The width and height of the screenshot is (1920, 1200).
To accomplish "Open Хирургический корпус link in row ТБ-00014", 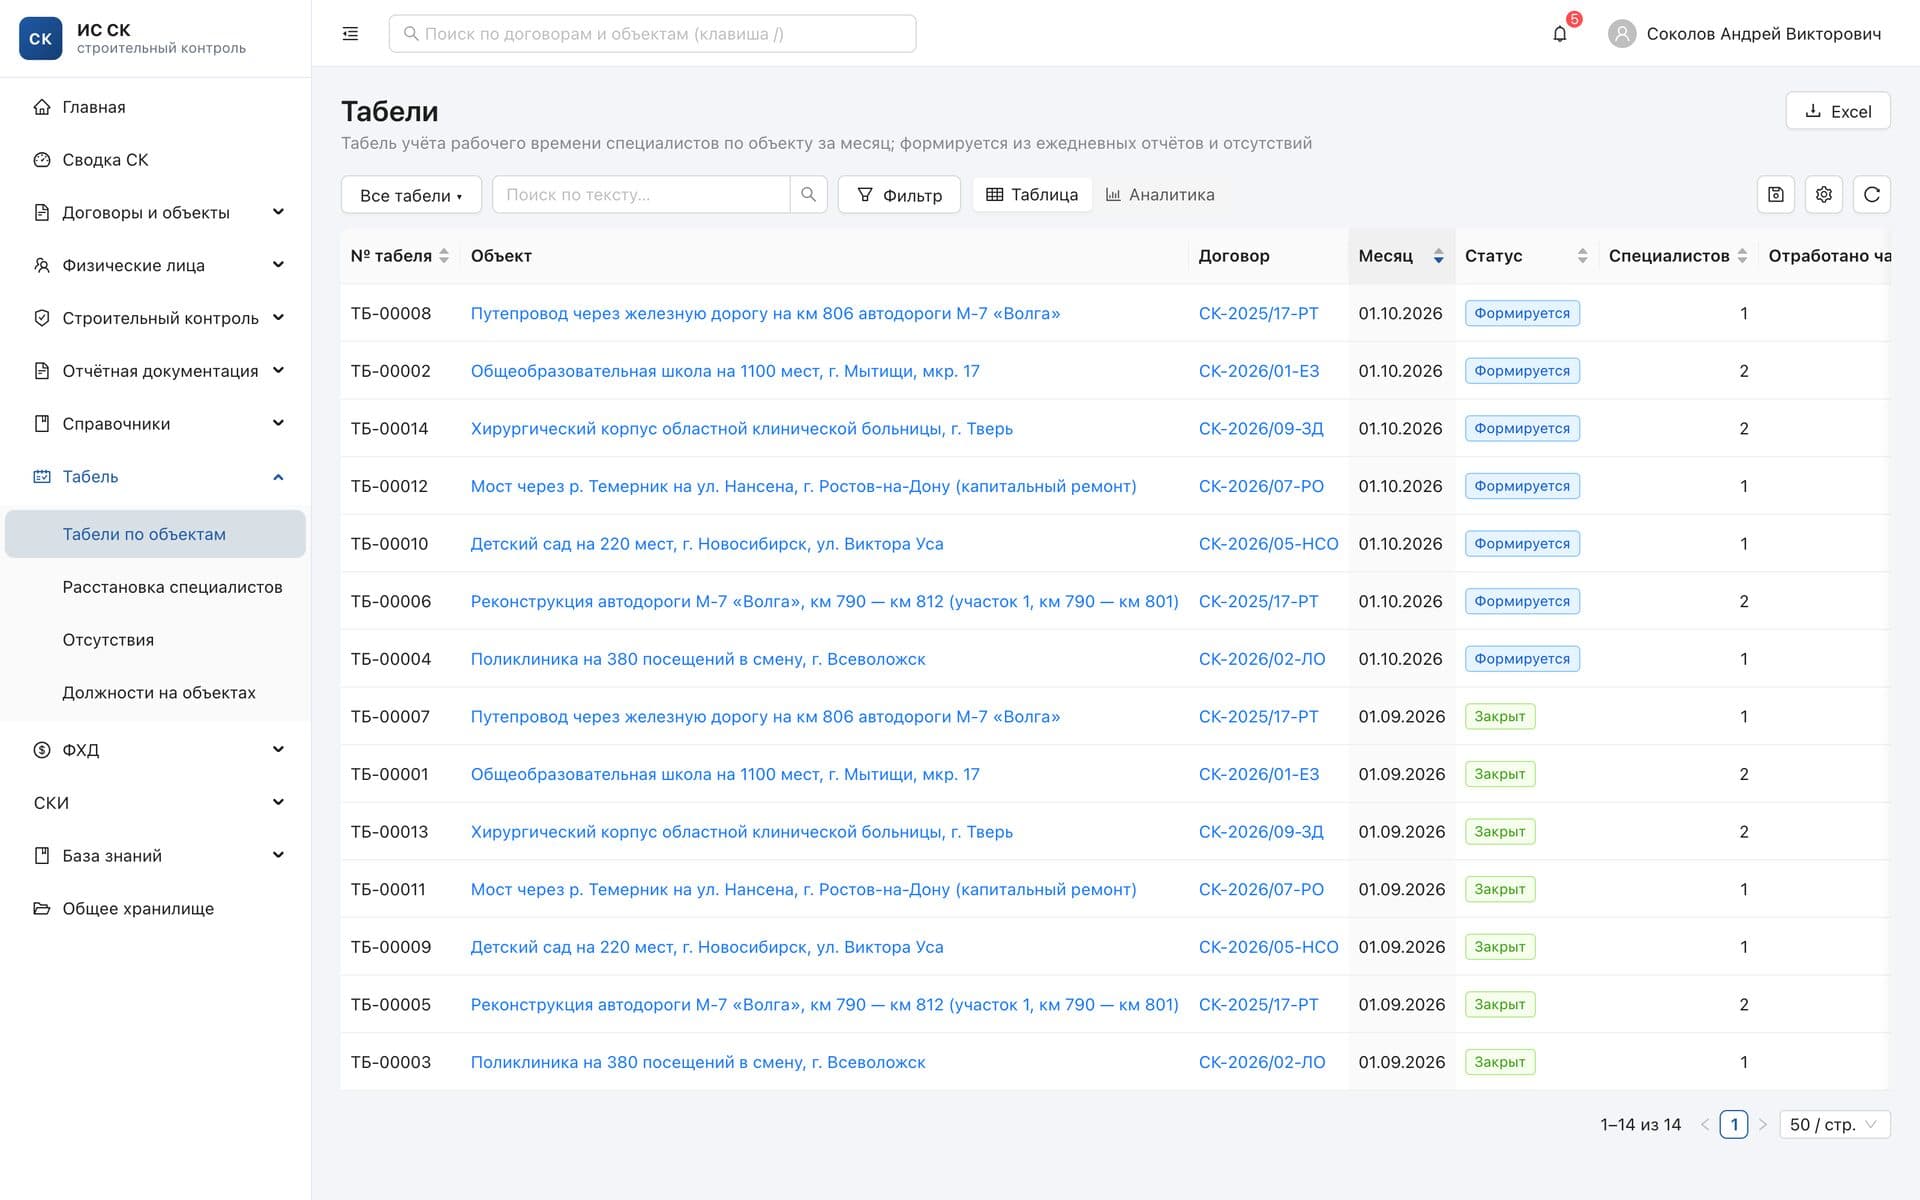I will pos(741,429).
